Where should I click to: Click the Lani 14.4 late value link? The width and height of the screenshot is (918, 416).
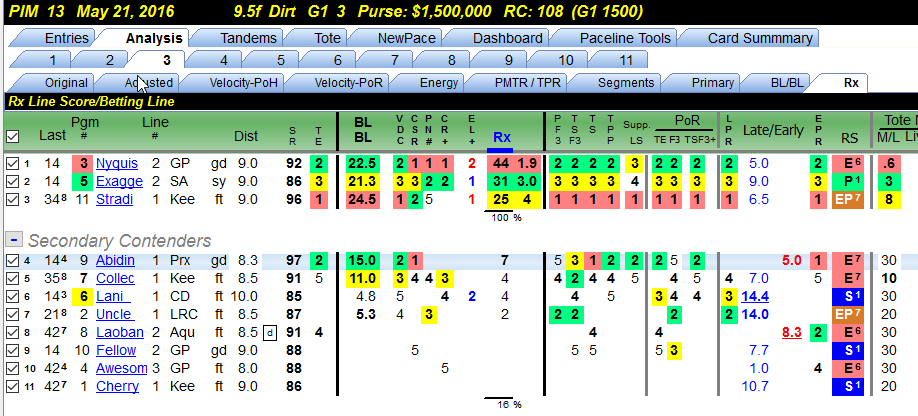(x=755, y=297)
